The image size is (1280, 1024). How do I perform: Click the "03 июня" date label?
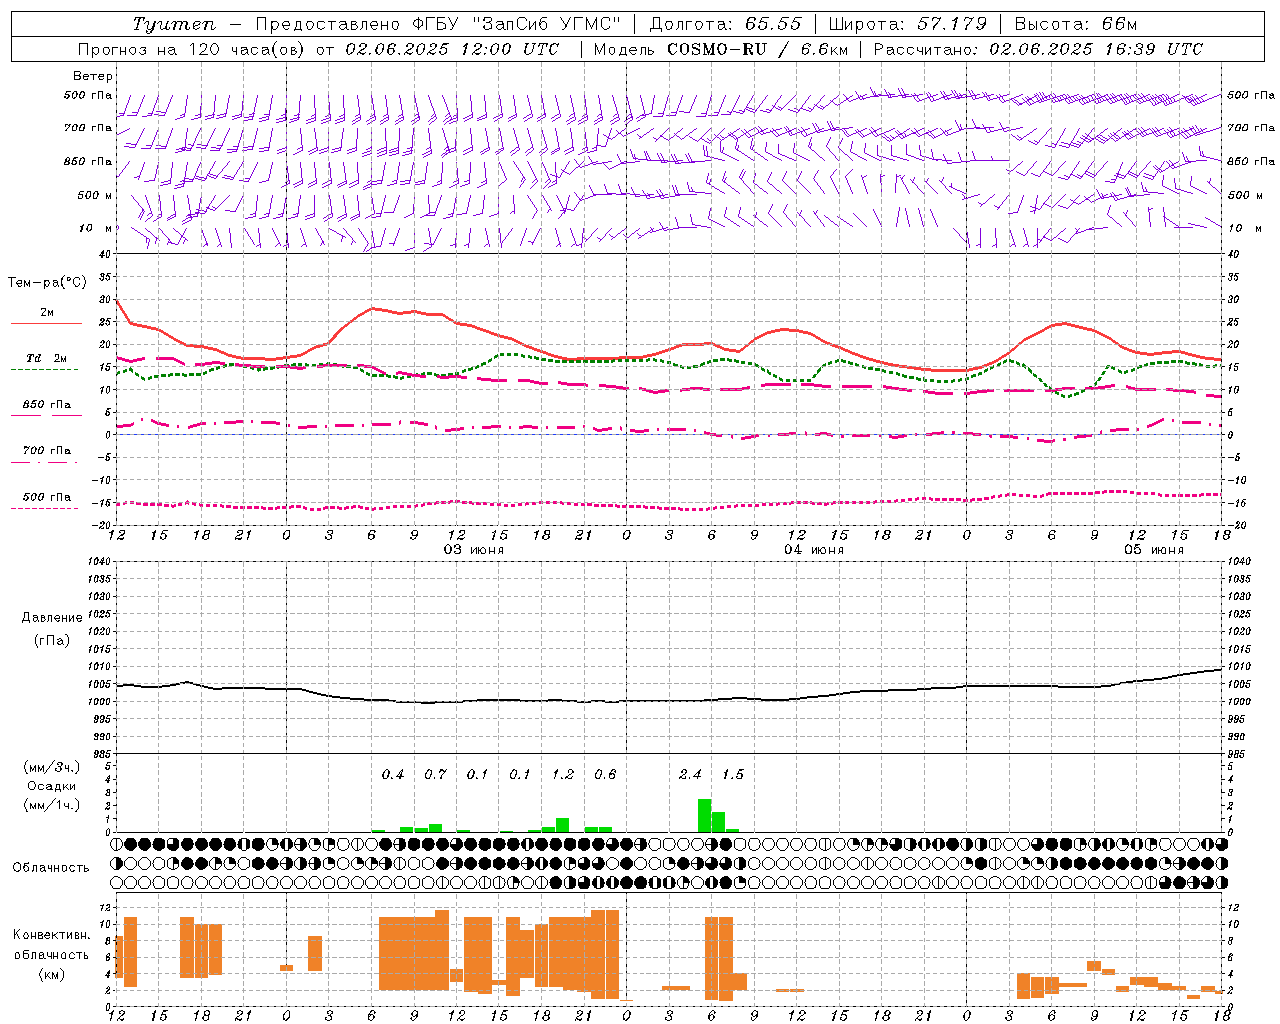tap(474, 550)
